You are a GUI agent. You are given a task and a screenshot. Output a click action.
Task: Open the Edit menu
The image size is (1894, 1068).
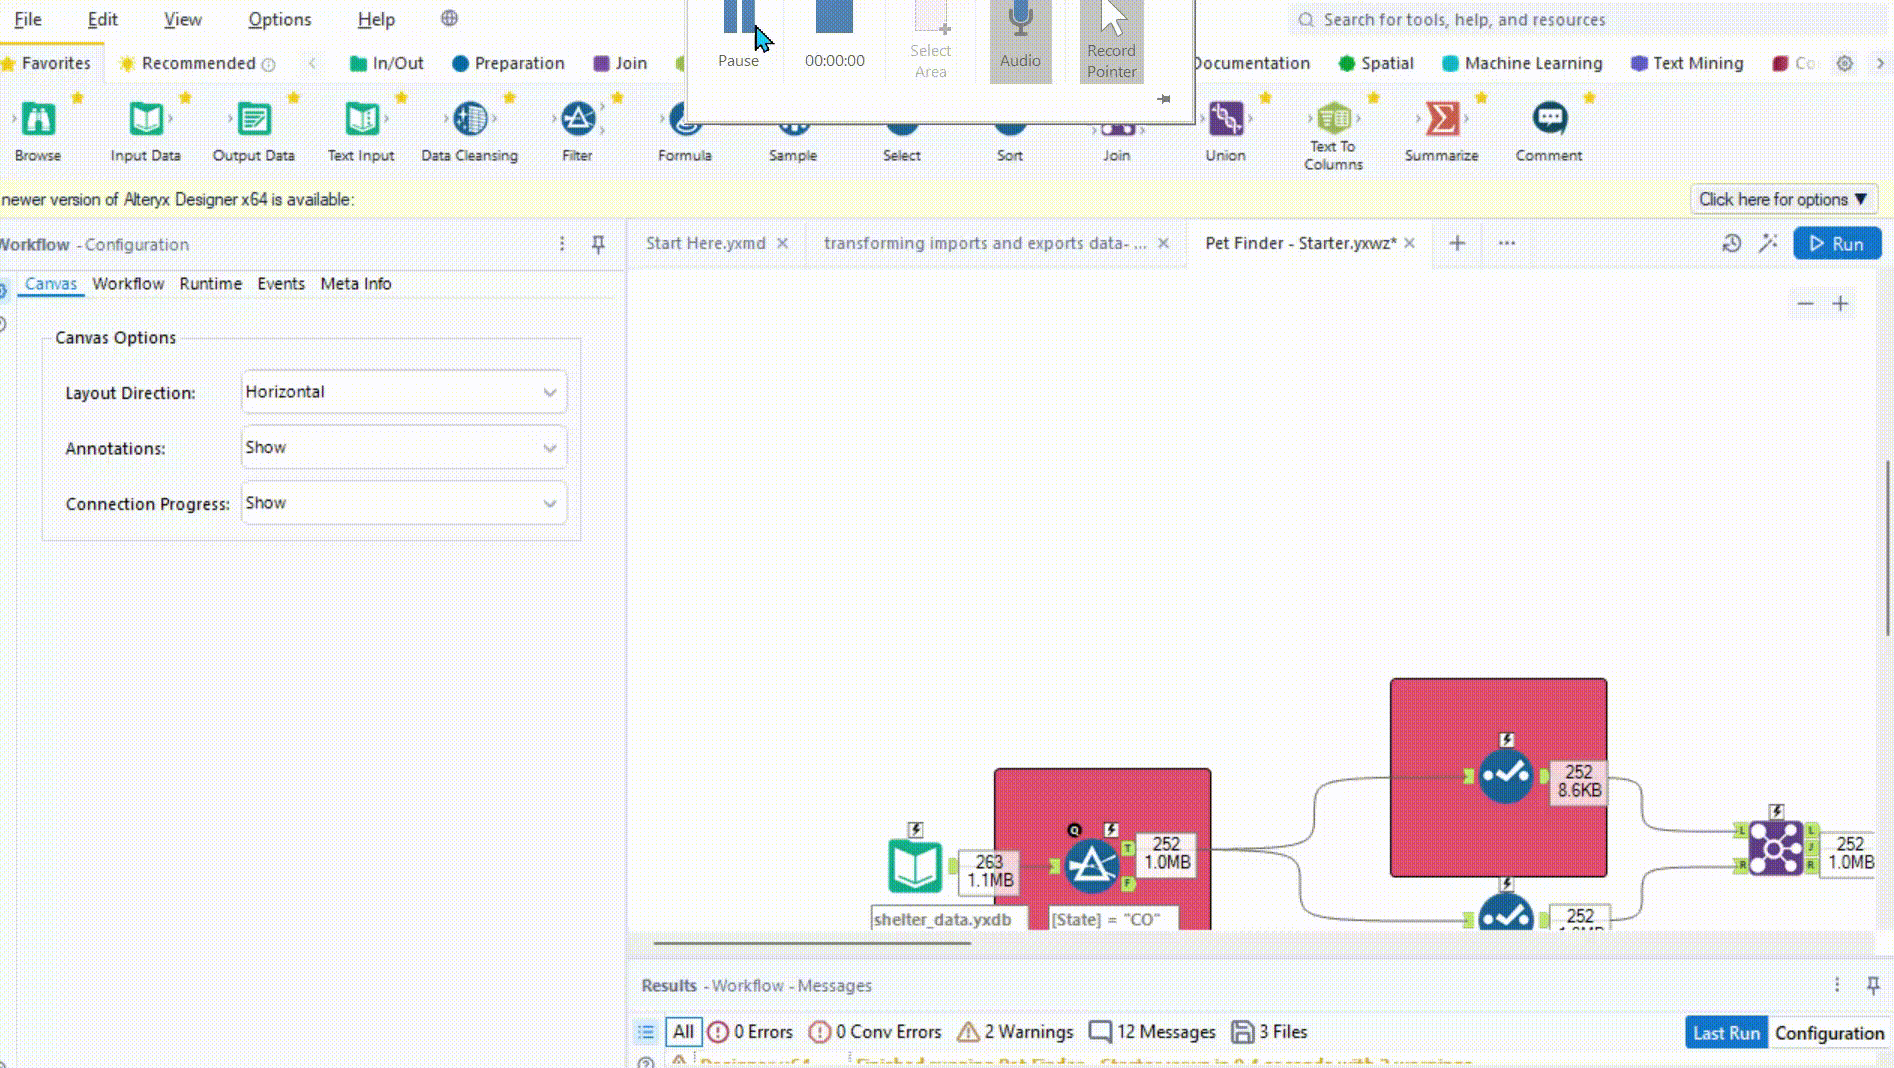[x=102, y=19]
